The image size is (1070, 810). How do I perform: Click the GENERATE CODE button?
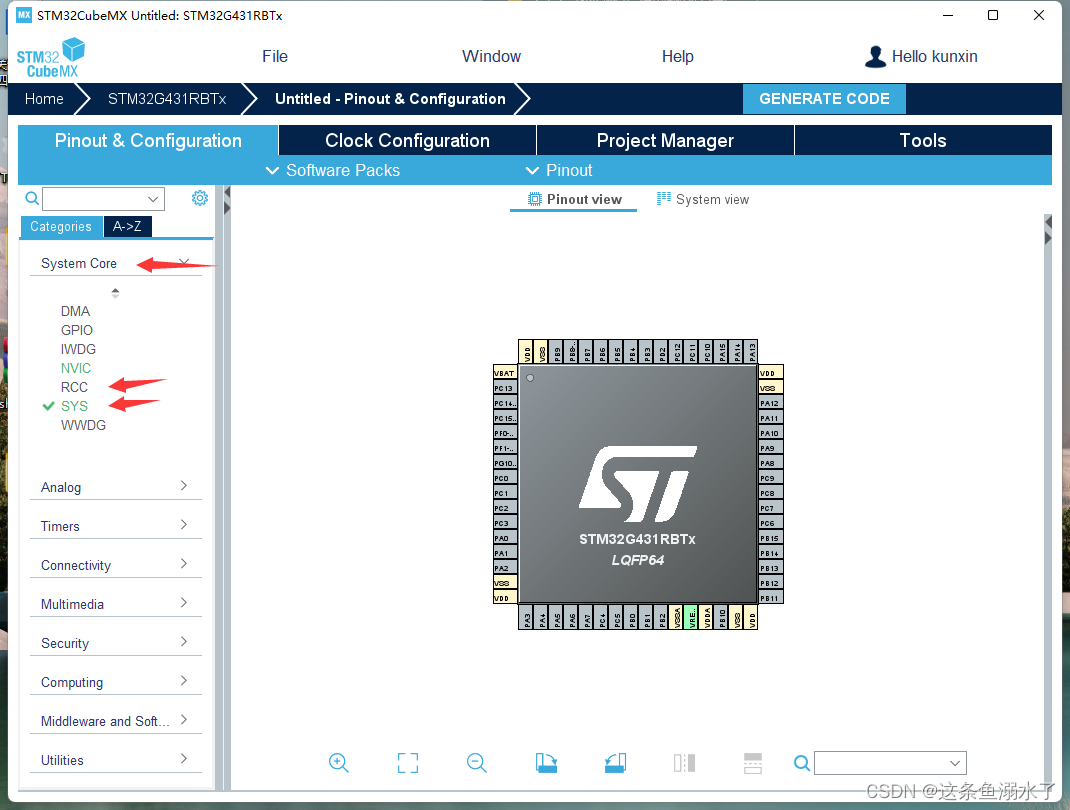click(824, 98)
